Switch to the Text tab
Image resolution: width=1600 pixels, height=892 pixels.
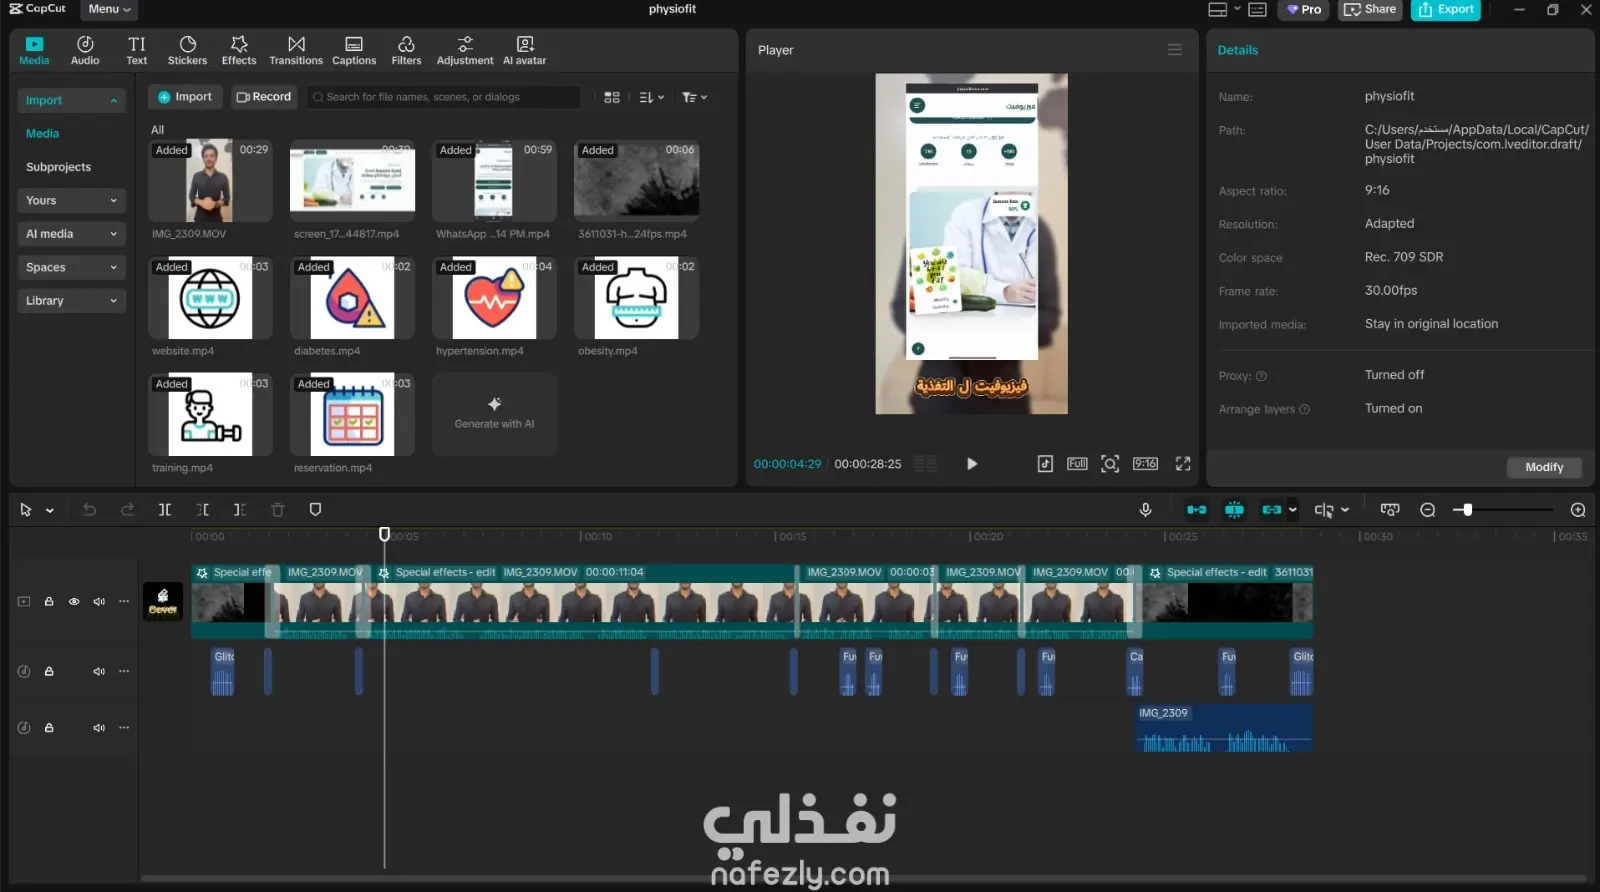137,51
